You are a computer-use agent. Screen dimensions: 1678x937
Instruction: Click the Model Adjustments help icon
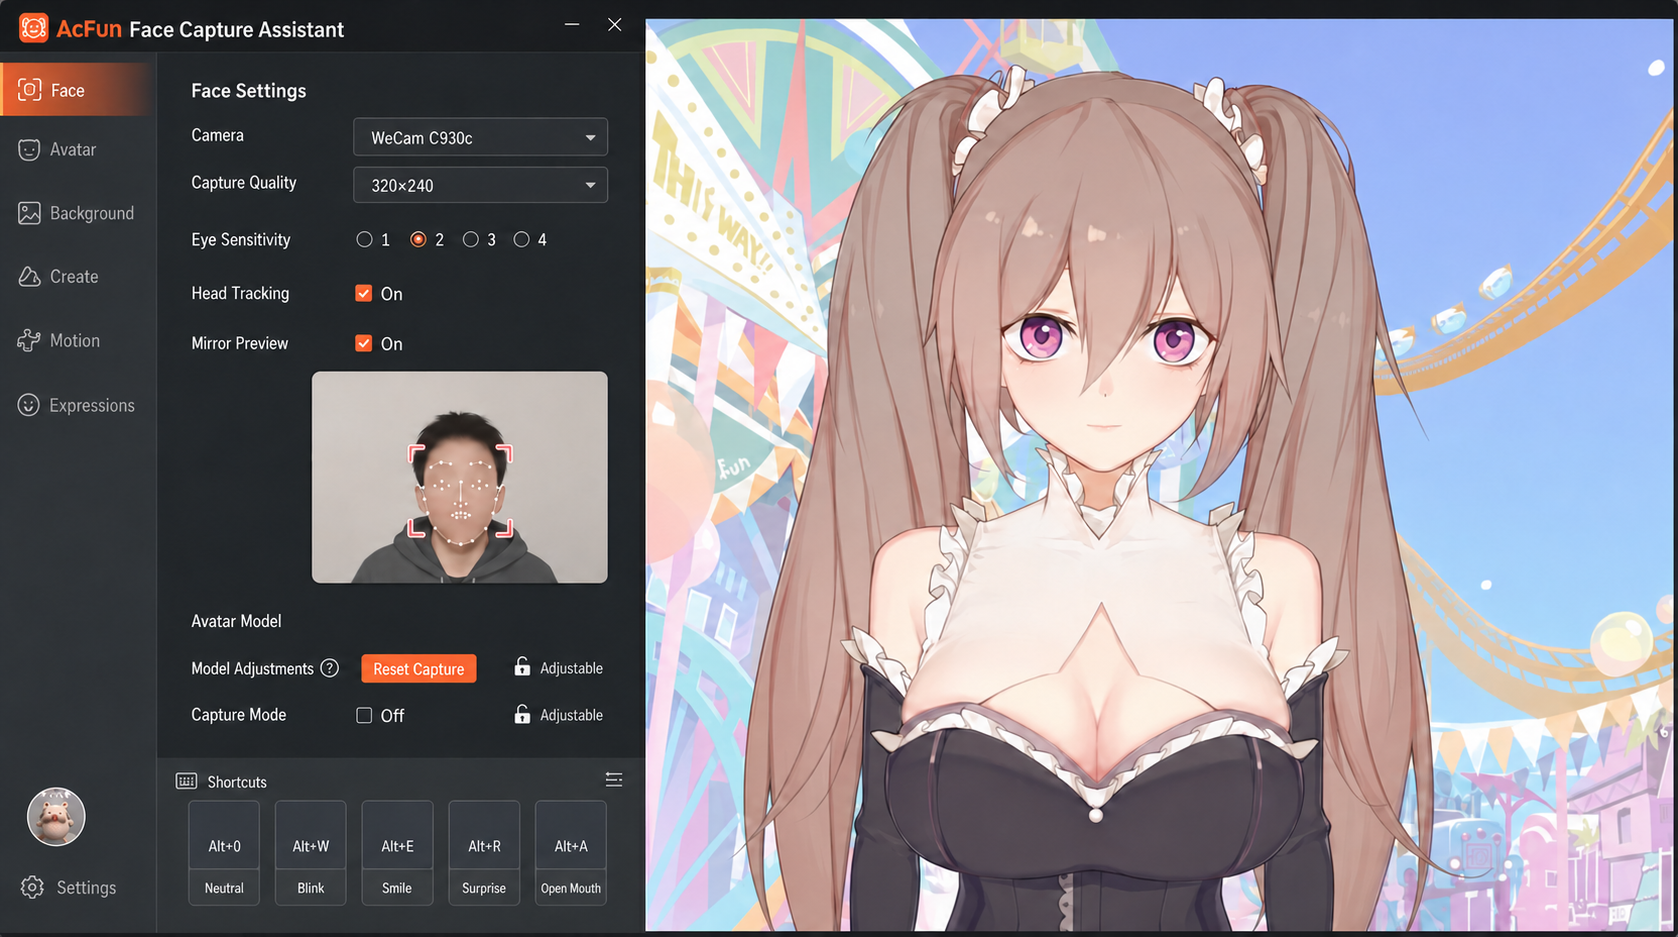point(330,668)
